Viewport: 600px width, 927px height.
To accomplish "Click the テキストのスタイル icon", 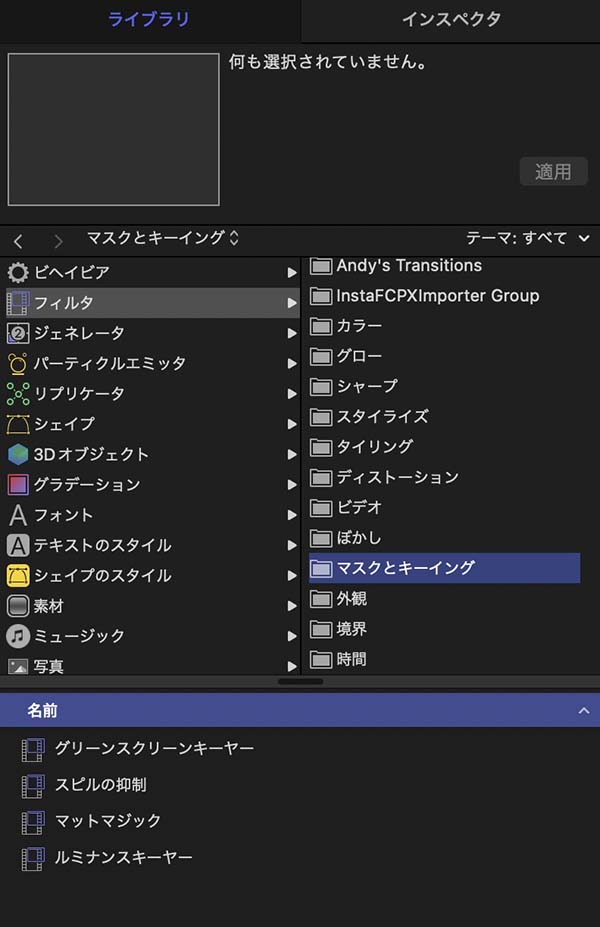I will pos(18,545).
